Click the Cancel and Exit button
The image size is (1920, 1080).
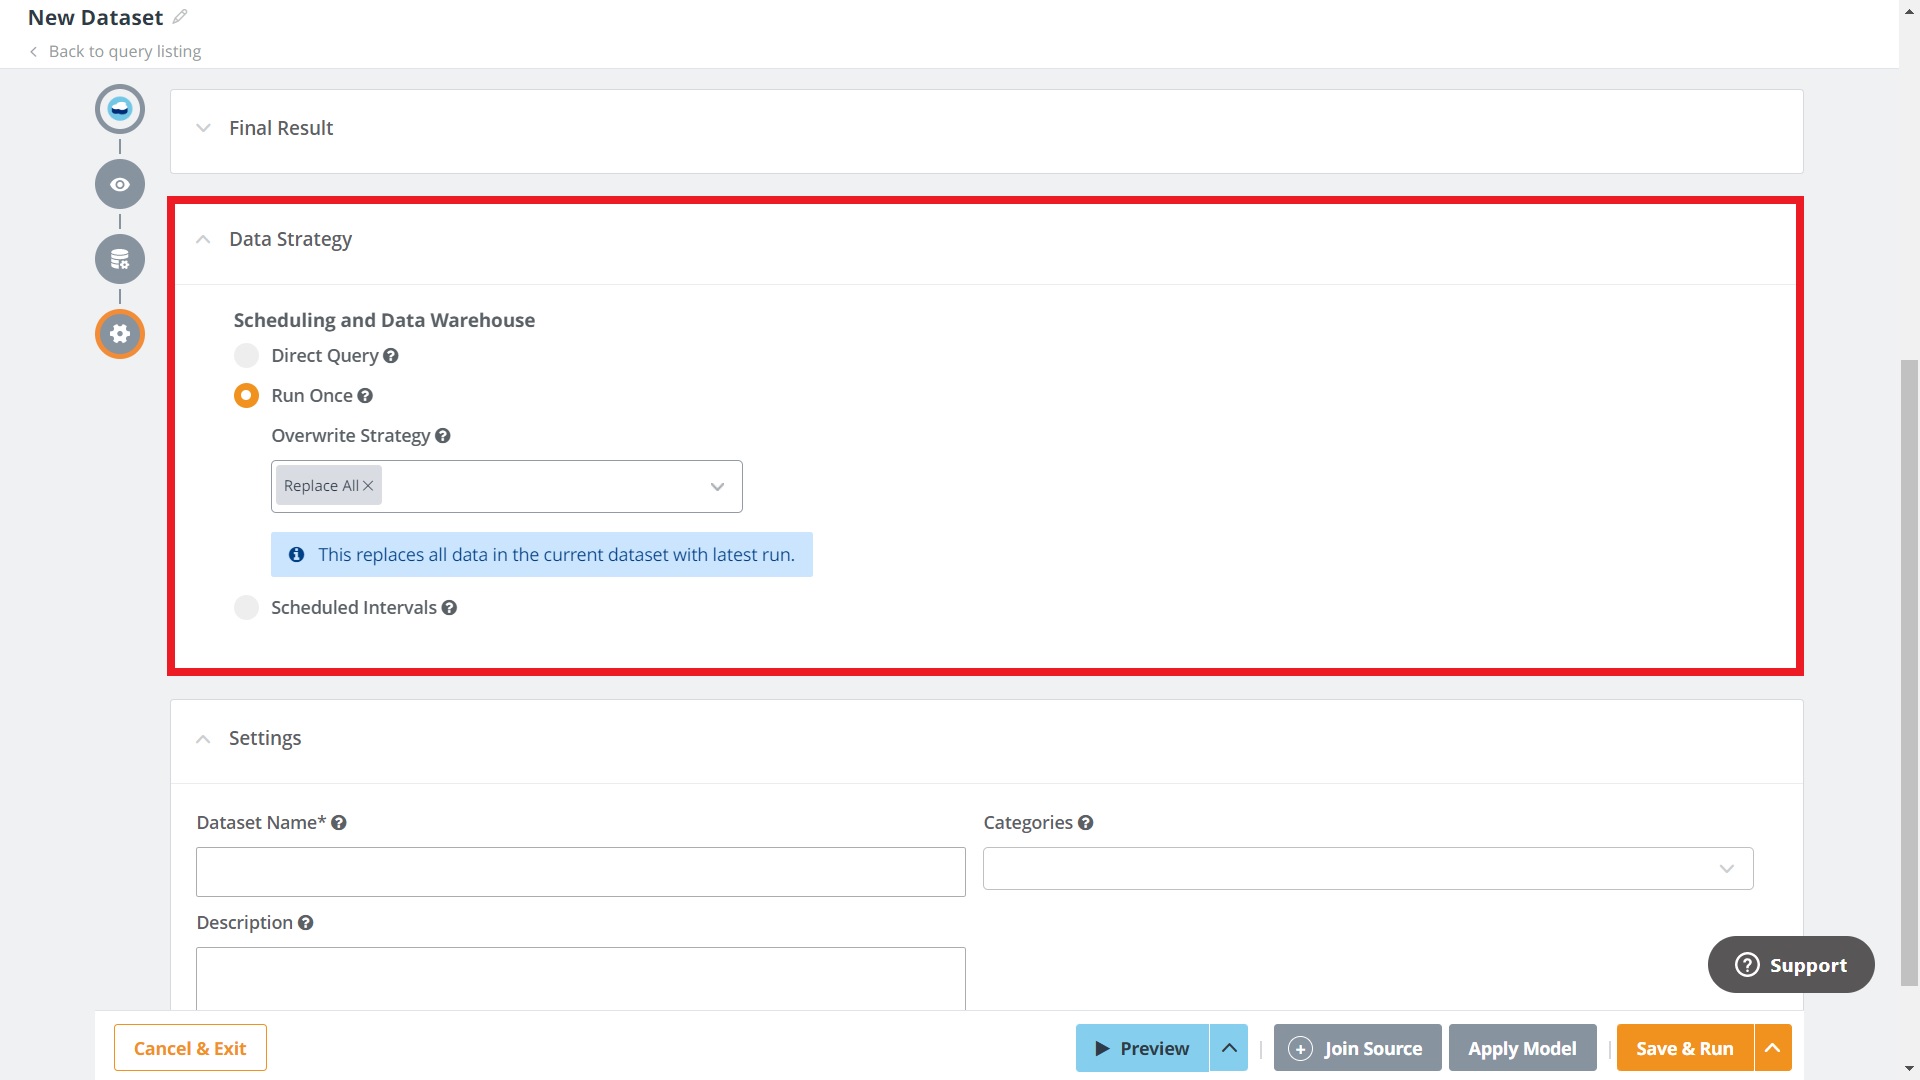[x=190, y=1047]
